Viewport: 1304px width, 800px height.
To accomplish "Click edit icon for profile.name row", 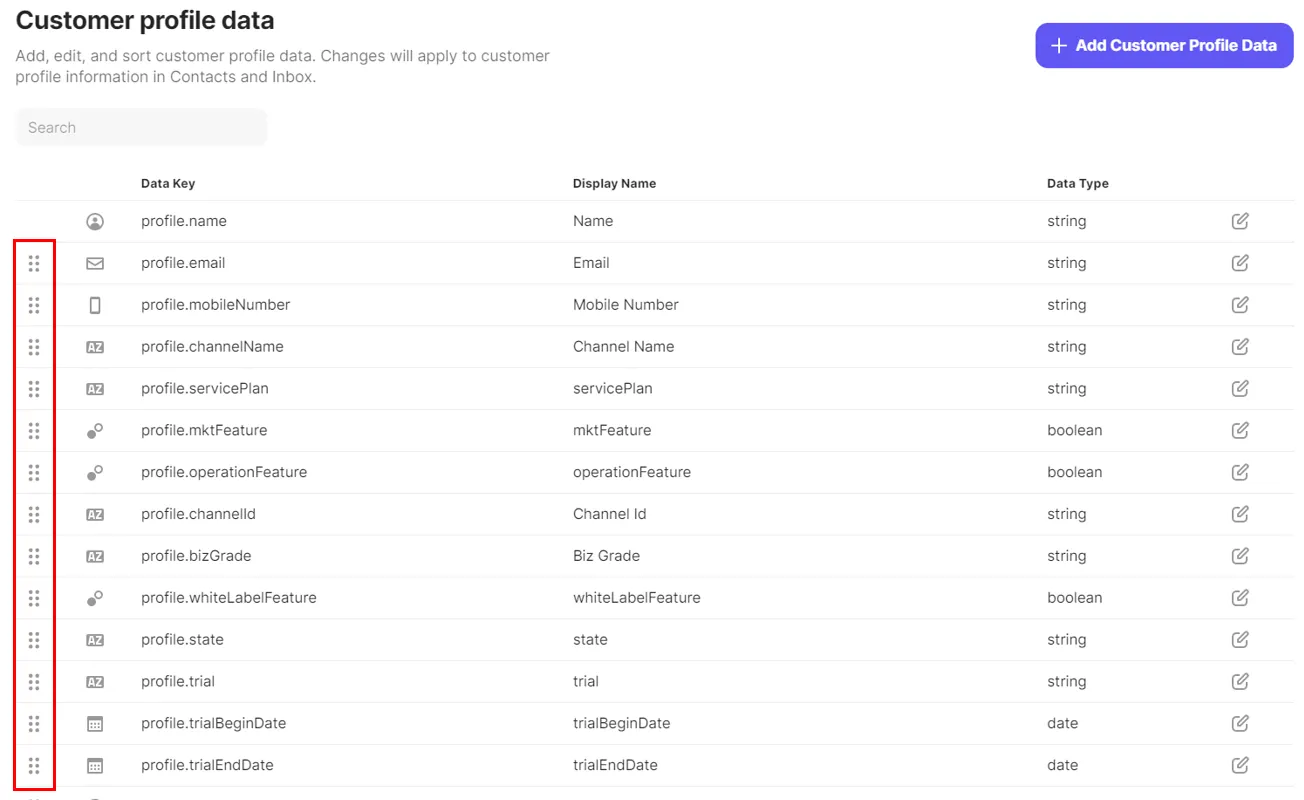I will click(x=1240, y=221).
